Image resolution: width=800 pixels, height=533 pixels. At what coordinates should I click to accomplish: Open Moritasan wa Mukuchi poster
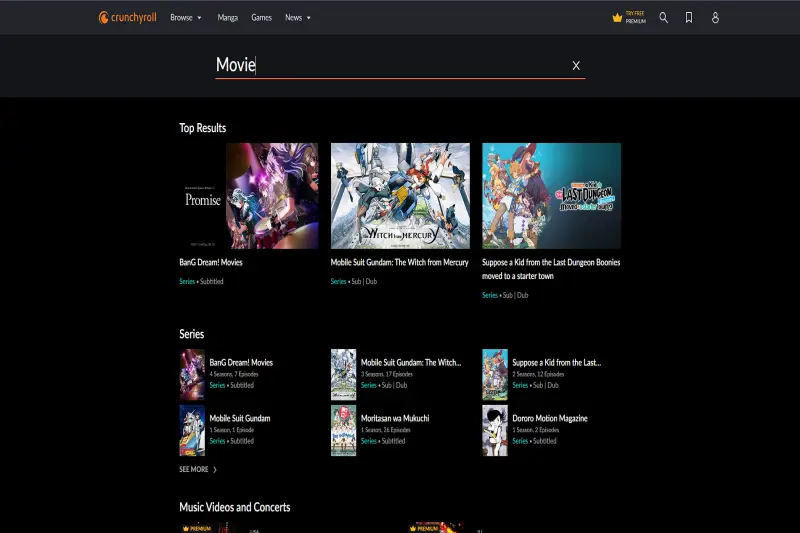(x=343, y=430)
